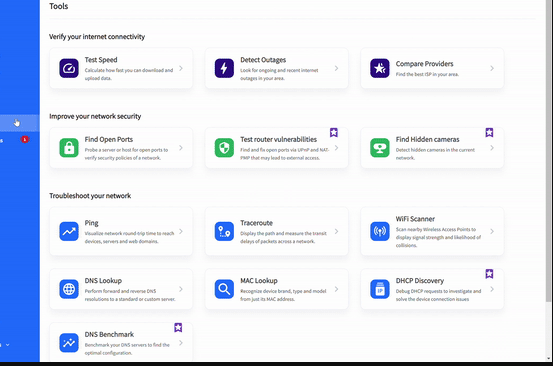This screenshot has height=366, width=553.
Task: Expand the sidebar bottom dropdown chevron
Action: pyautogui.click(x=7, y=345)
